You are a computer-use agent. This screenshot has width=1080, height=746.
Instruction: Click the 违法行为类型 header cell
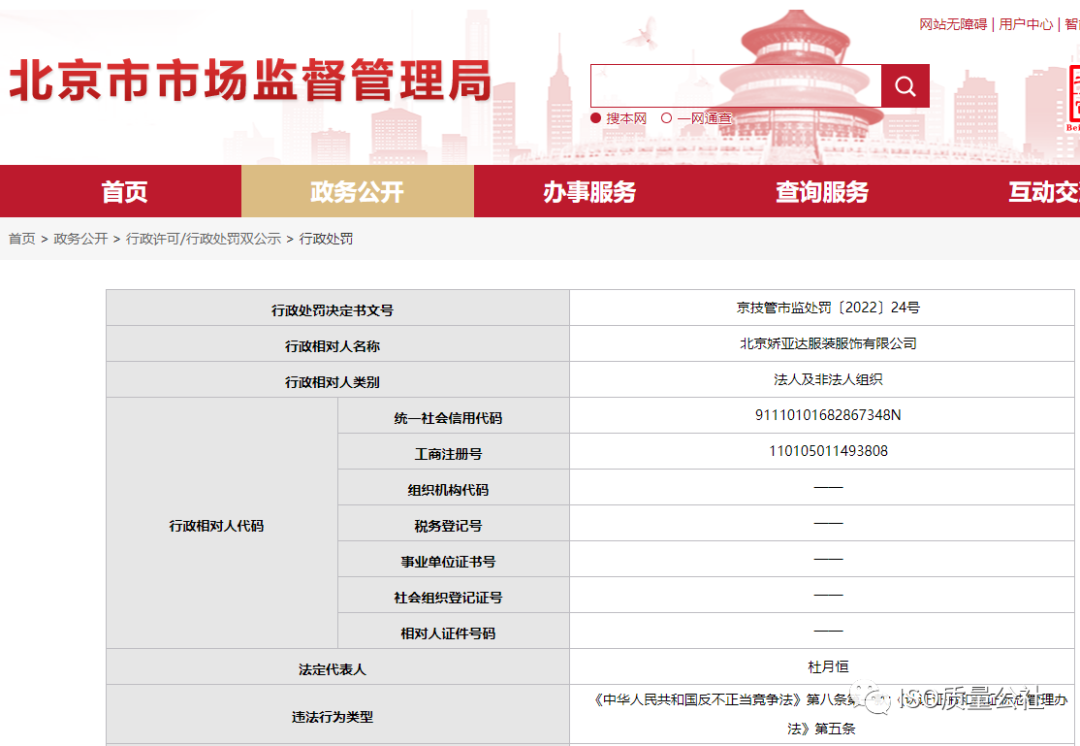pos(338,714)
